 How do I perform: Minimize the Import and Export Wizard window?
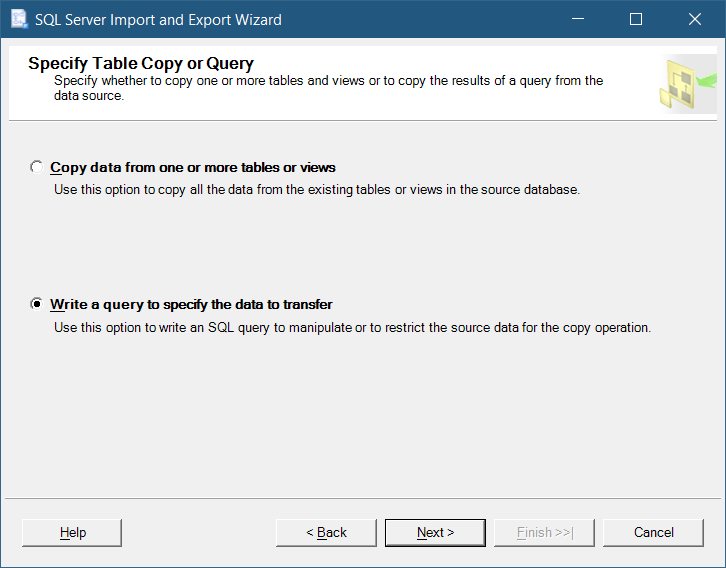[577, 19]
